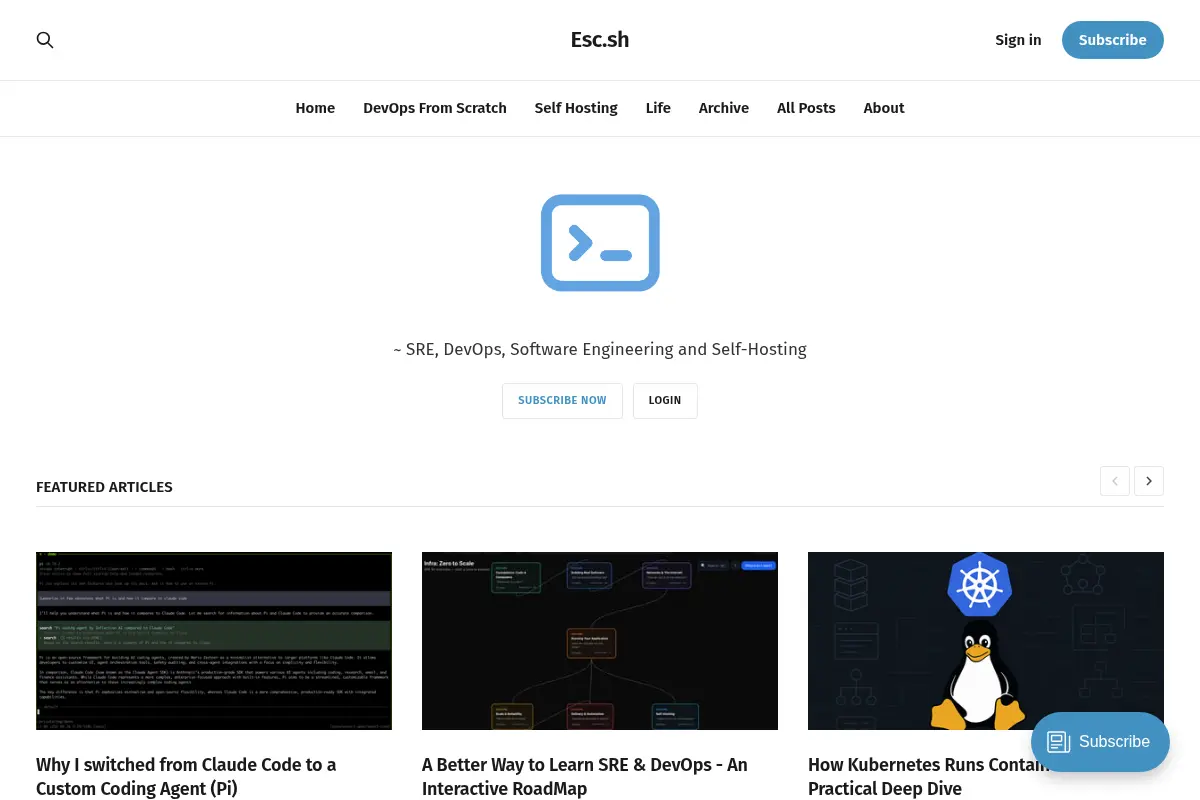Go to previous featured articles arrow

[1115, 481]
